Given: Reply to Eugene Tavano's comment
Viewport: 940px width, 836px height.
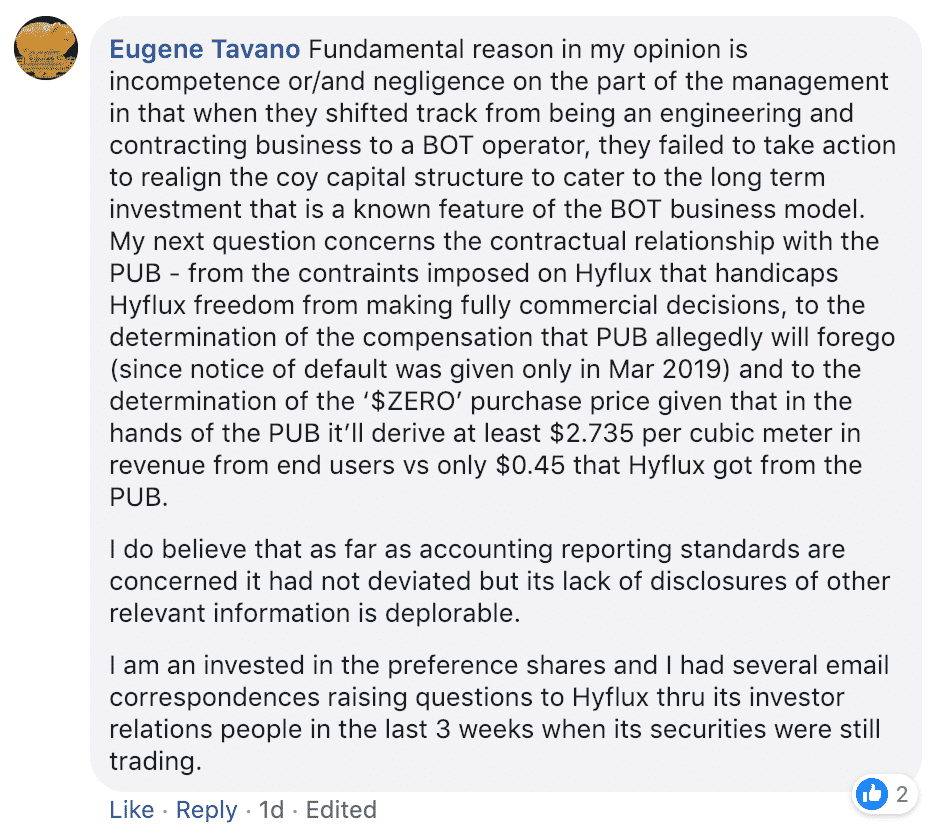Looking at the screenshot, I should click(206, 810).
